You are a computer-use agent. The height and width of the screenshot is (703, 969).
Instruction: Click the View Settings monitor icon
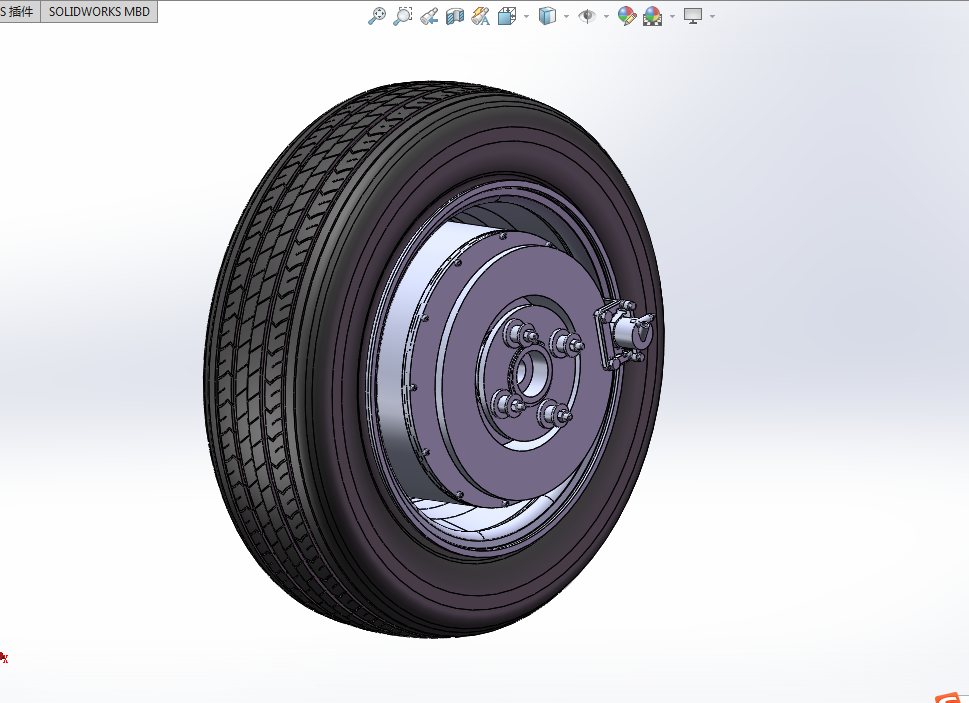click(x=693, y=16)
